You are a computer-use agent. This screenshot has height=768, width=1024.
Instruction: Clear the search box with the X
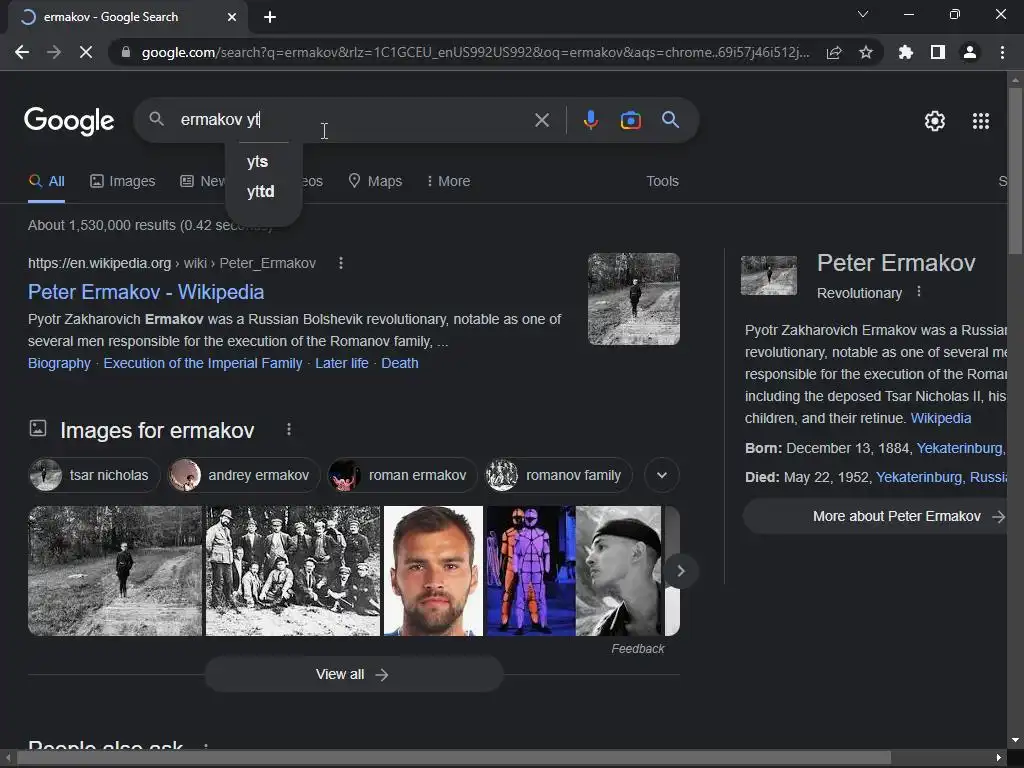[541, 120]
